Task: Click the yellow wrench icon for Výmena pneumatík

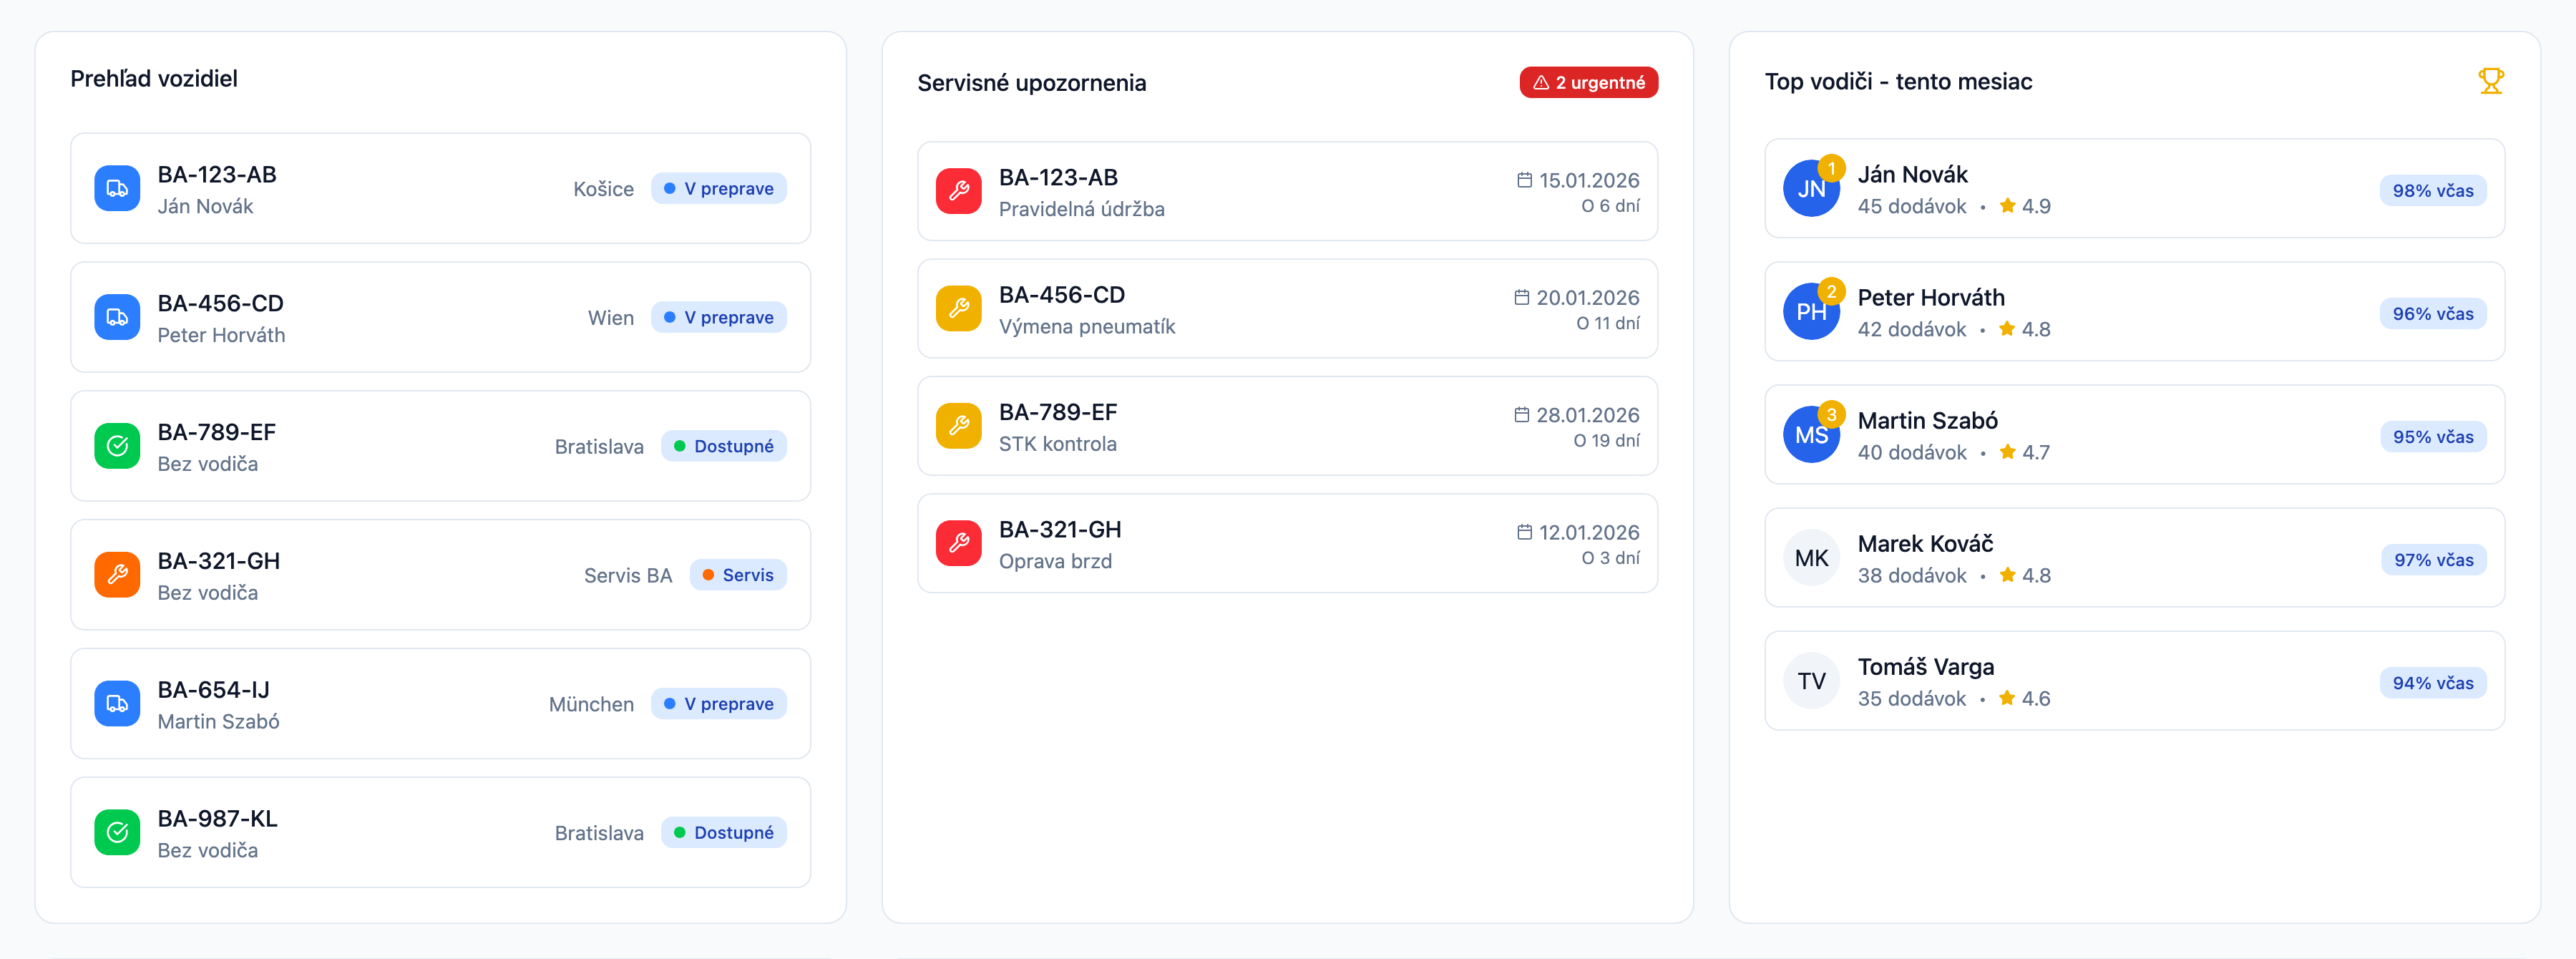Action: coord(958,309)
